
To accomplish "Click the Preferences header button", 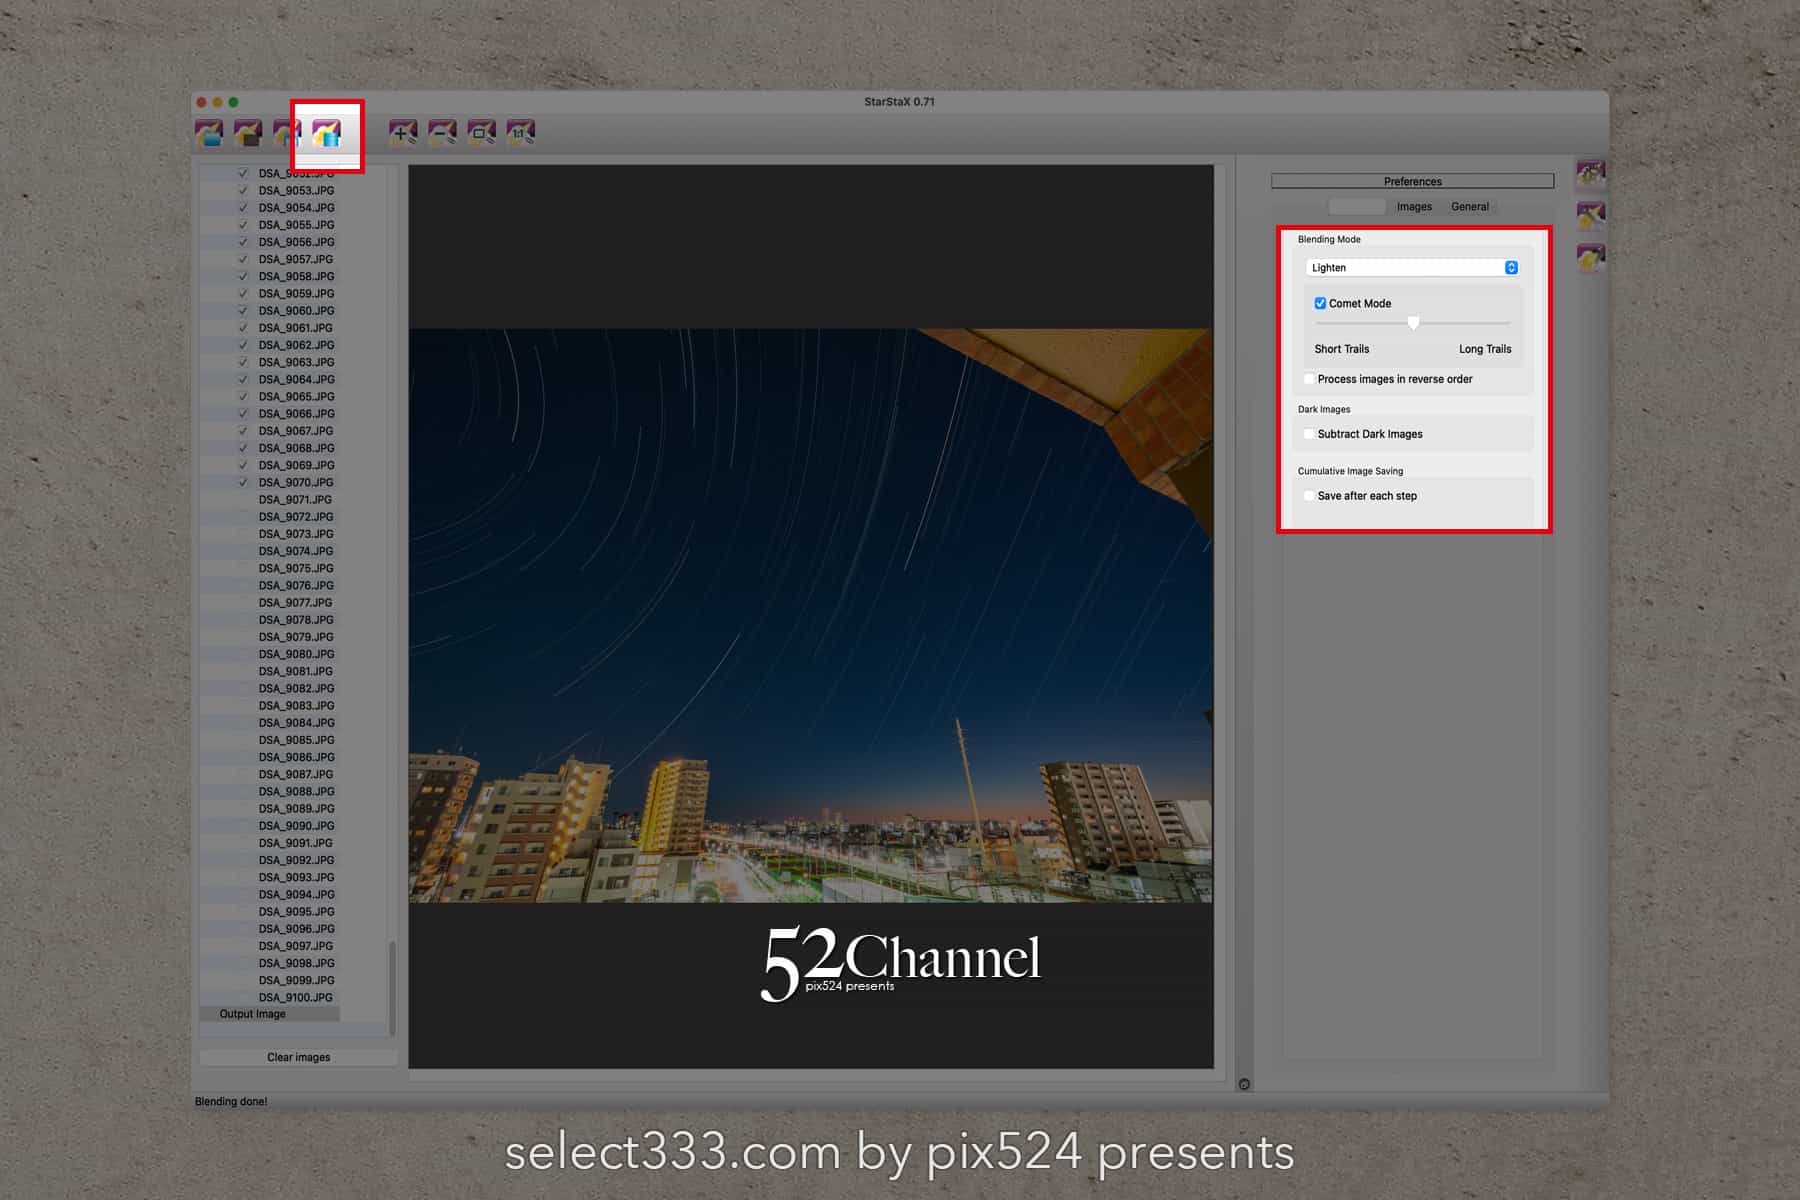I will click(1412, 181).
